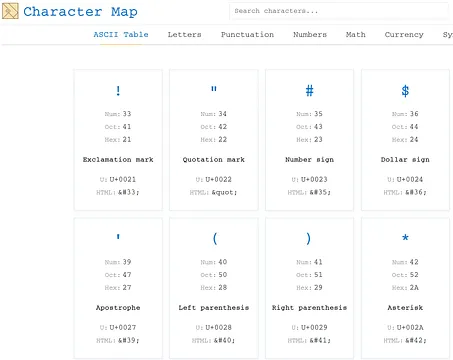This screenshot has width=453, height=360.
Task: Click the 'Apostrophe' card title
Action: (x=118, y=308)
